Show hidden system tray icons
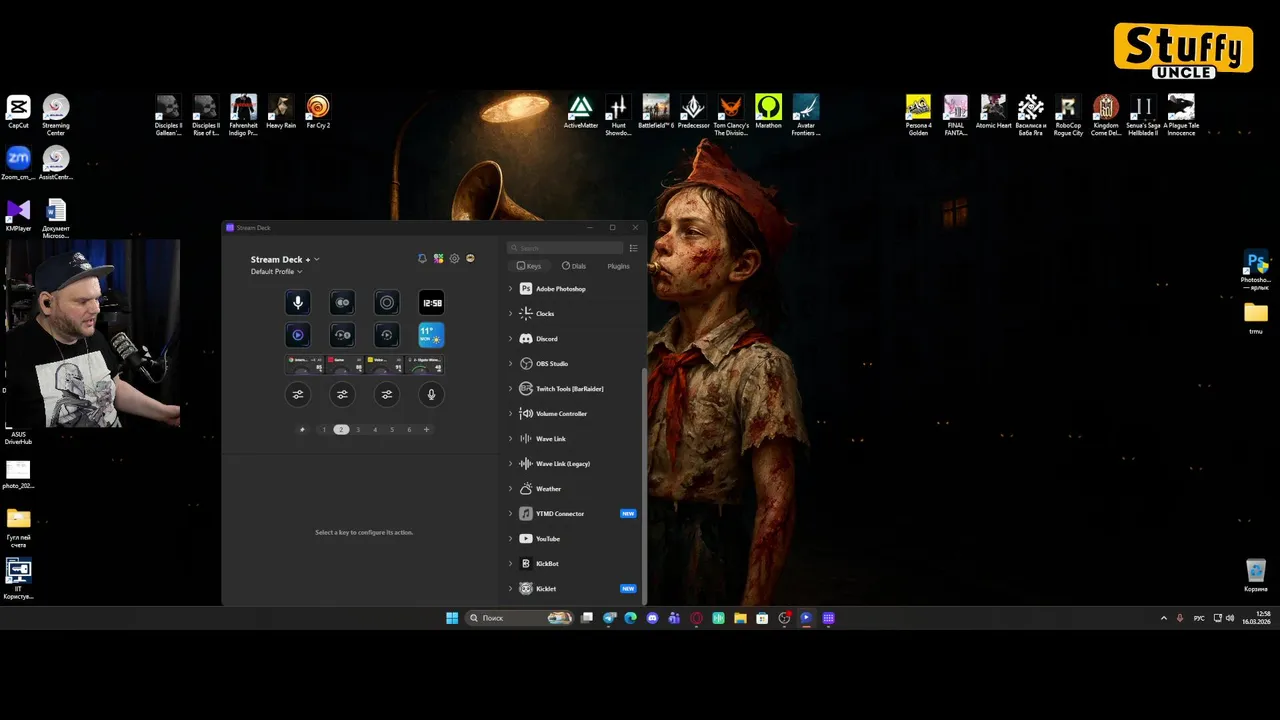 (1163, 618)
